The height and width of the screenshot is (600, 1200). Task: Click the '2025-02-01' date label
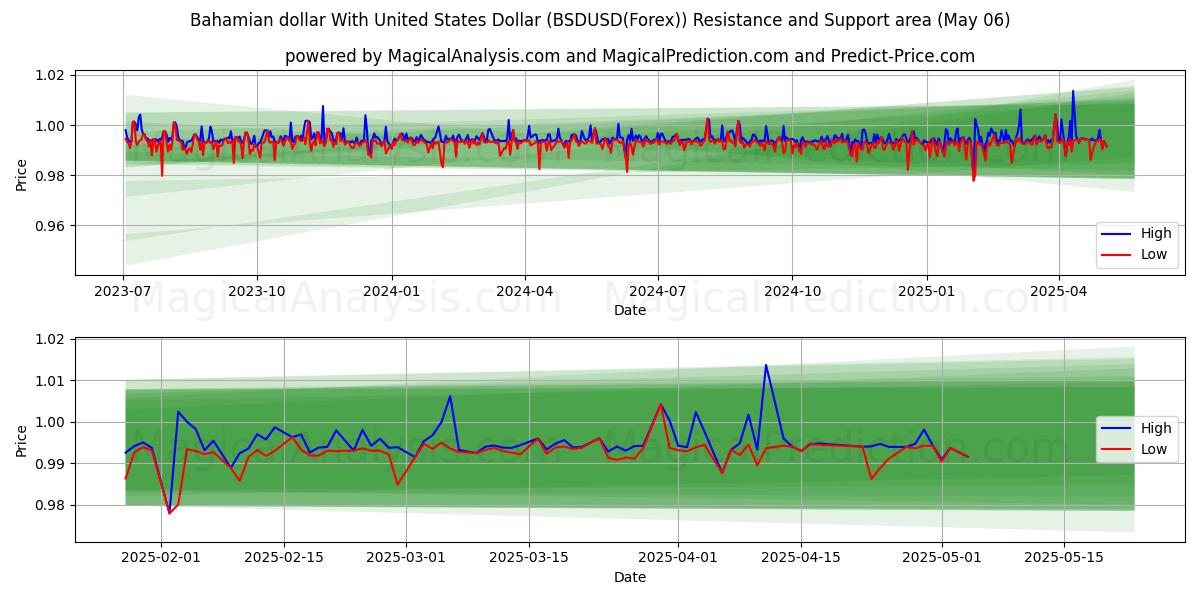pos(161,558)
